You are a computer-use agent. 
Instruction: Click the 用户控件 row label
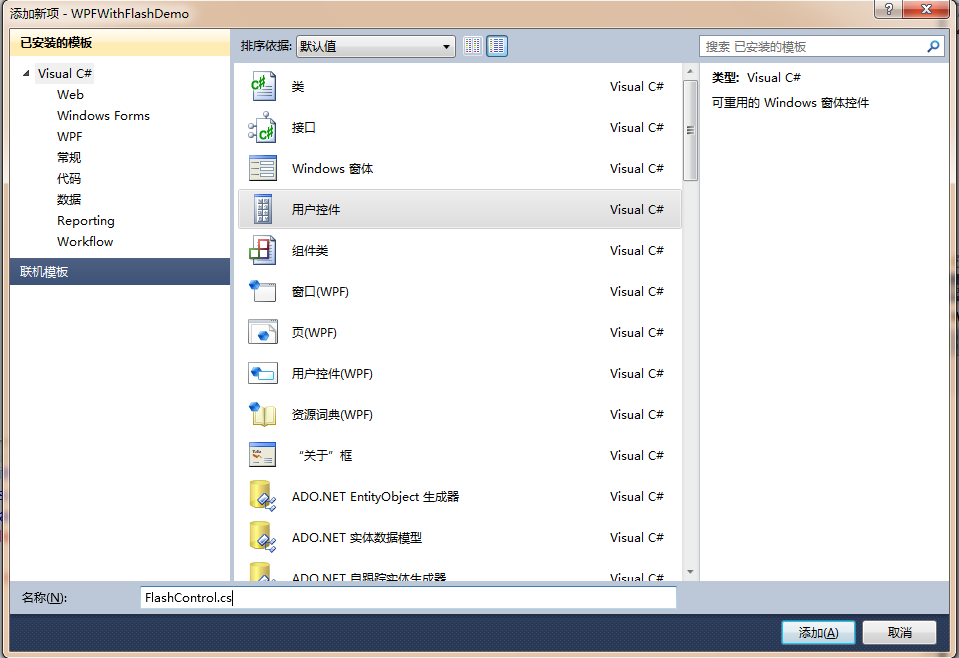tap(316, 209)
